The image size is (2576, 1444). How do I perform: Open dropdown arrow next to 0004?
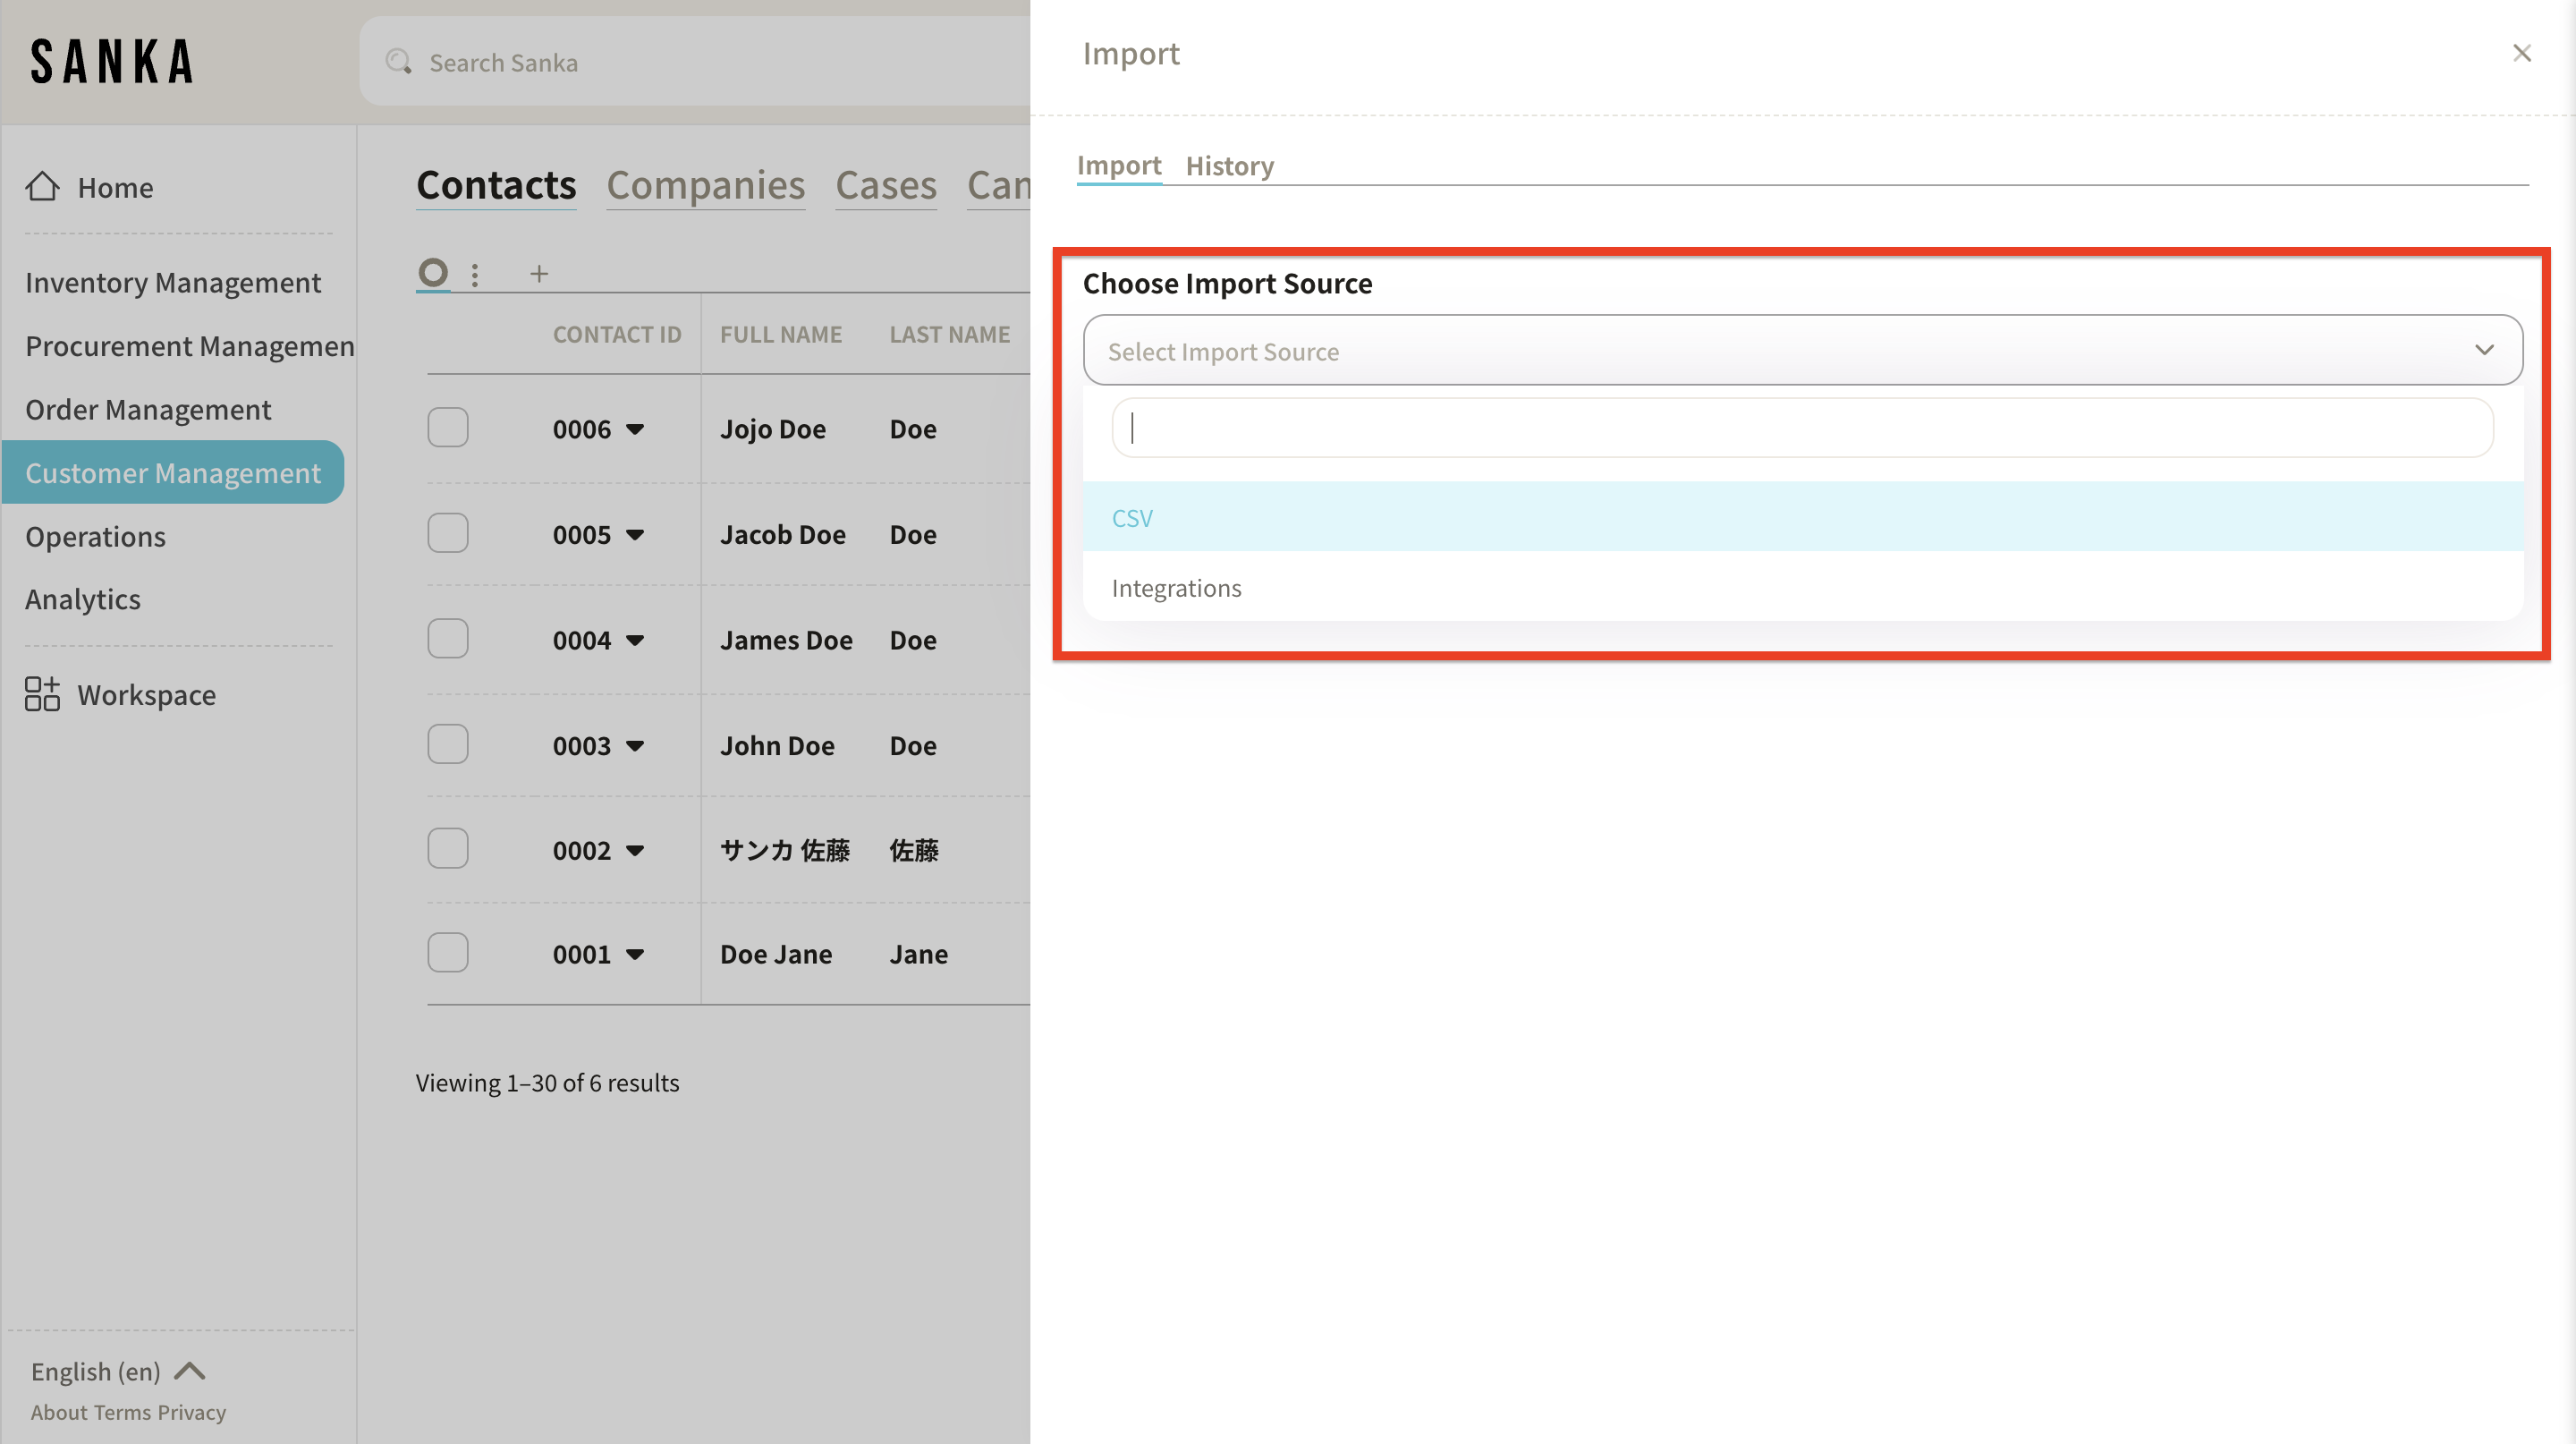[x=635, y=640]
